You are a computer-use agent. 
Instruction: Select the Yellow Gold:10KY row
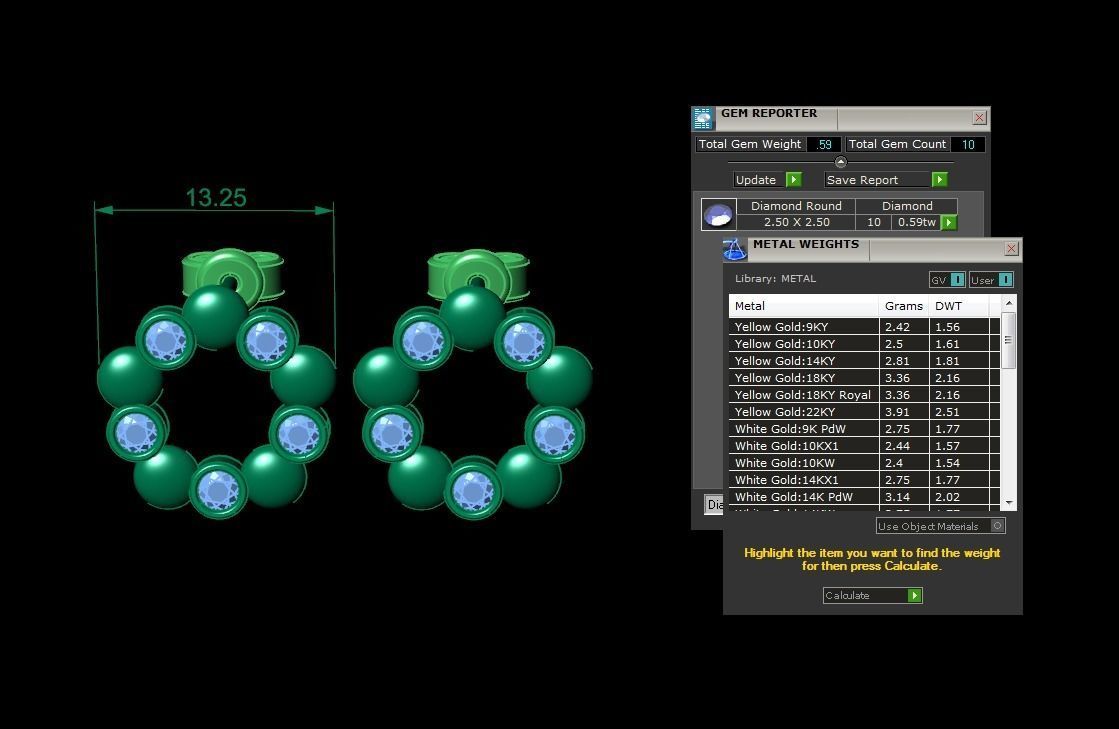864,344
